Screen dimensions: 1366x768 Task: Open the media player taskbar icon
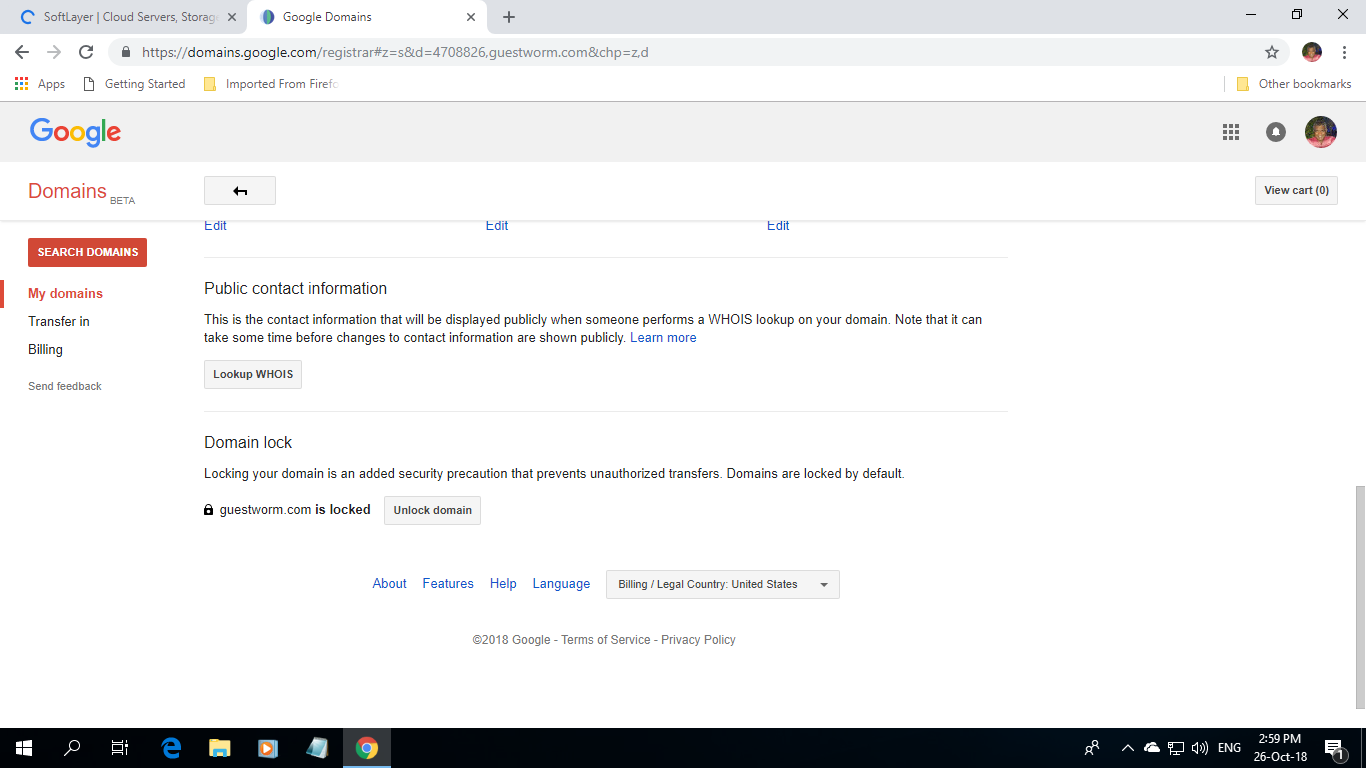(x=267, y=748)
